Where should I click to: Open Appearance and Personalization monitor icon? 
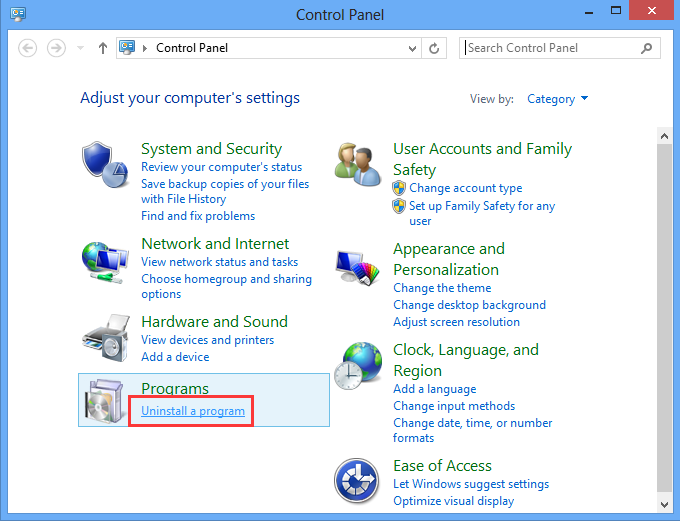[x=360, y=268]
